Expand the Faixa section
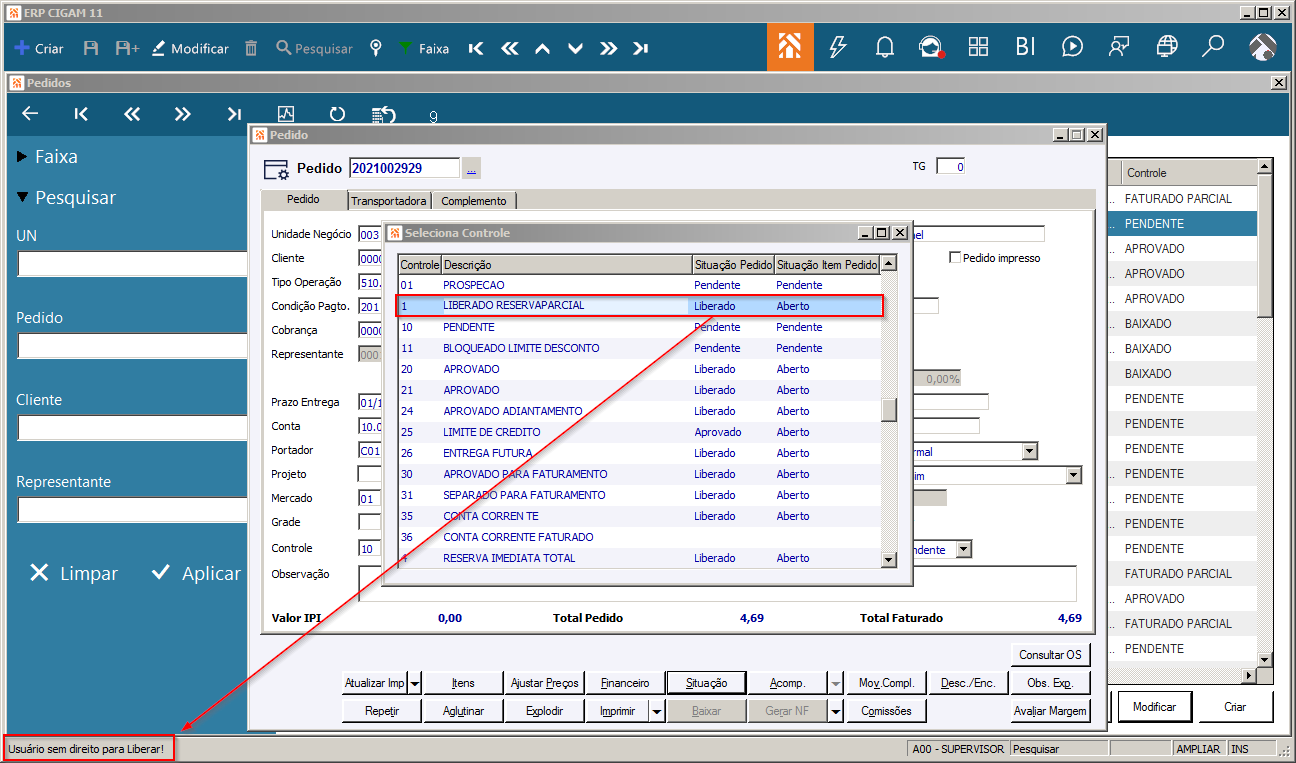The width and height of the screenshot is (1296, 763). coord(23,157)
